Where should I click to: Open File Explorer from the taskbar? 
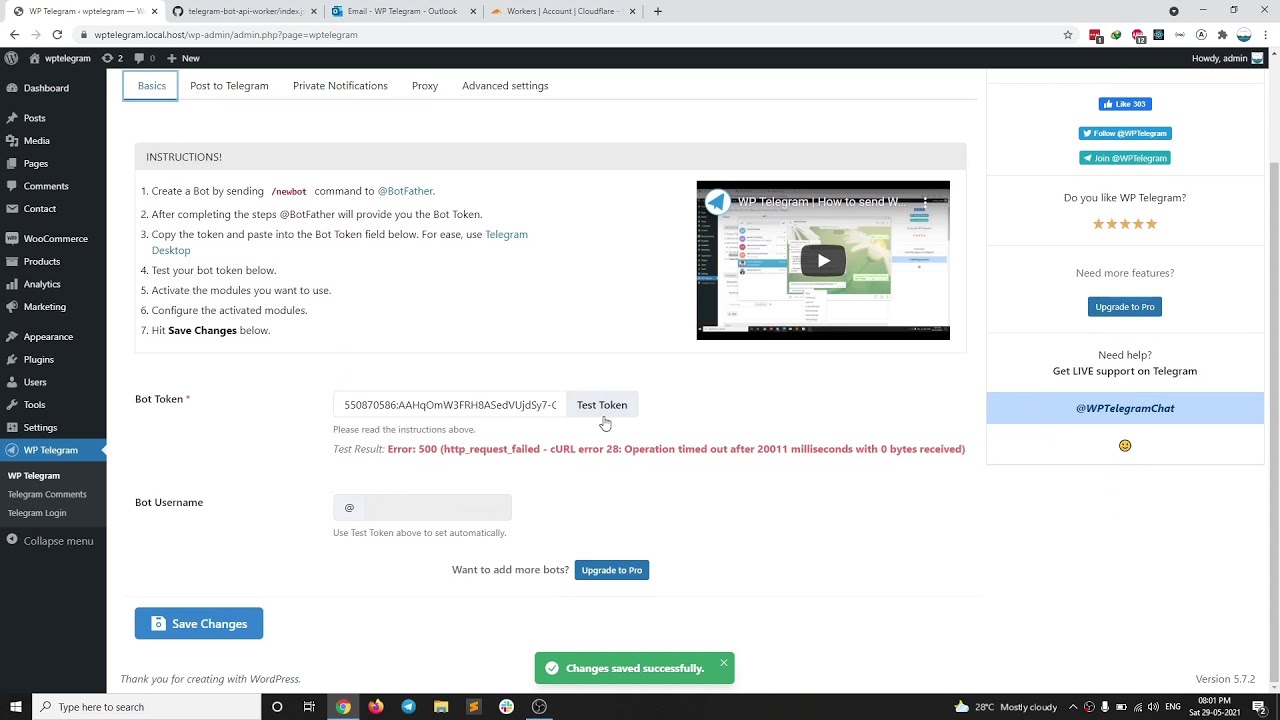(441, 707)
